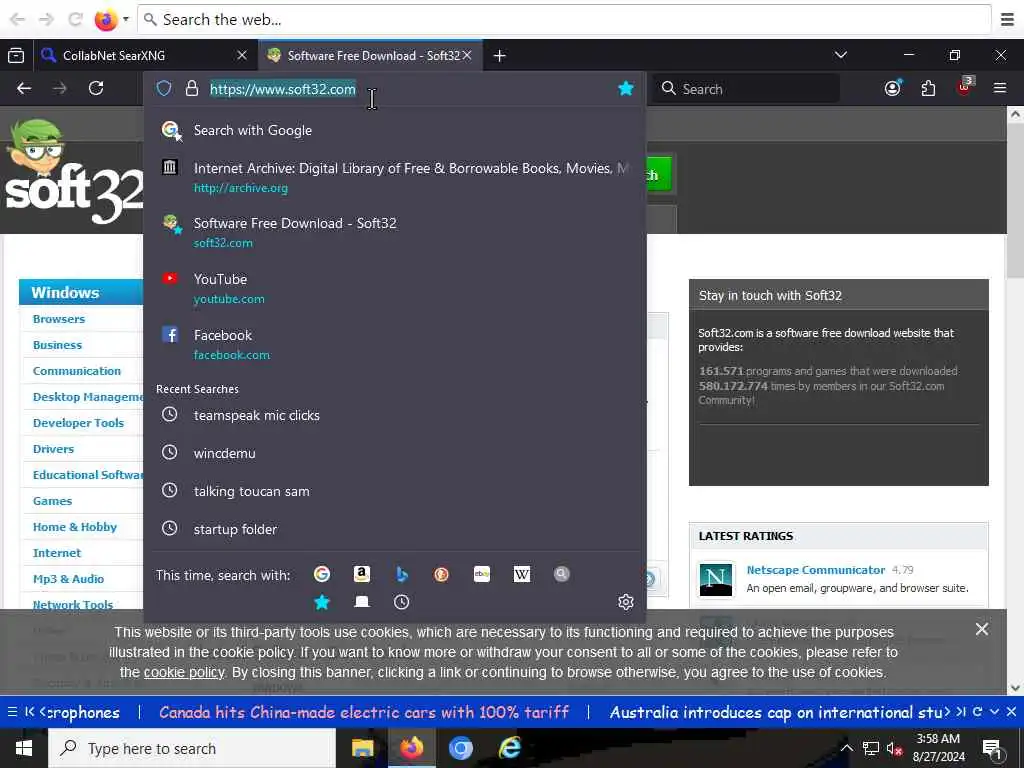Open File Explorer from the taskbar
This screenshot has height=768, width=1024.
point(362,748)
